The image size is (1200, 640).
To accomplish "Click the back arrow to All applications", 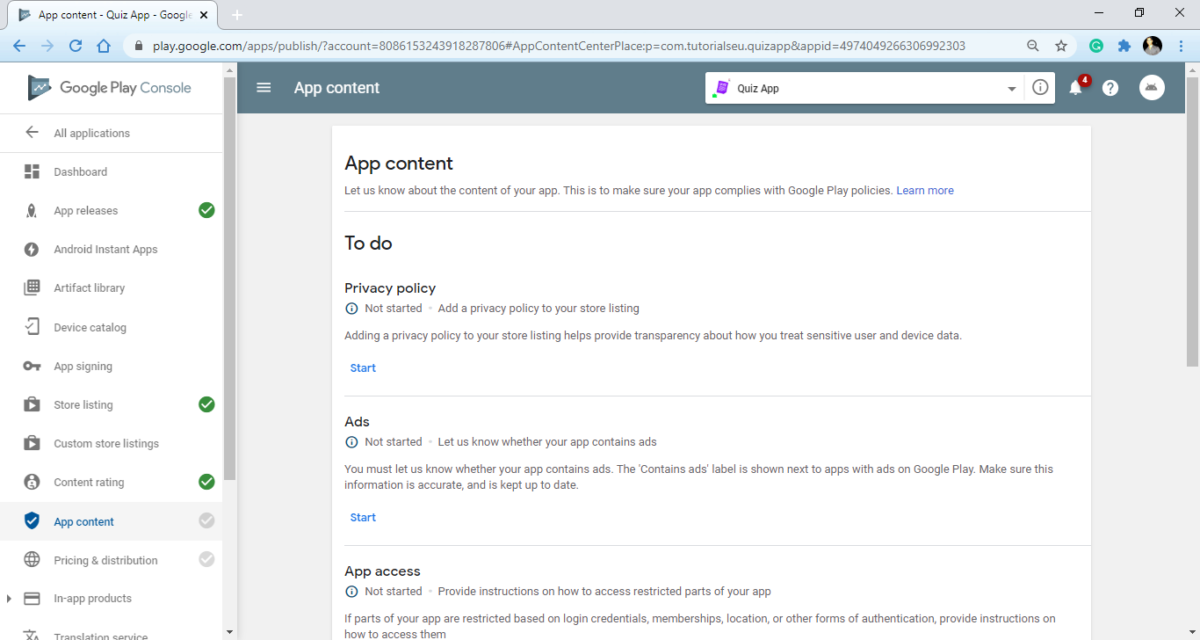I will 32,133.
